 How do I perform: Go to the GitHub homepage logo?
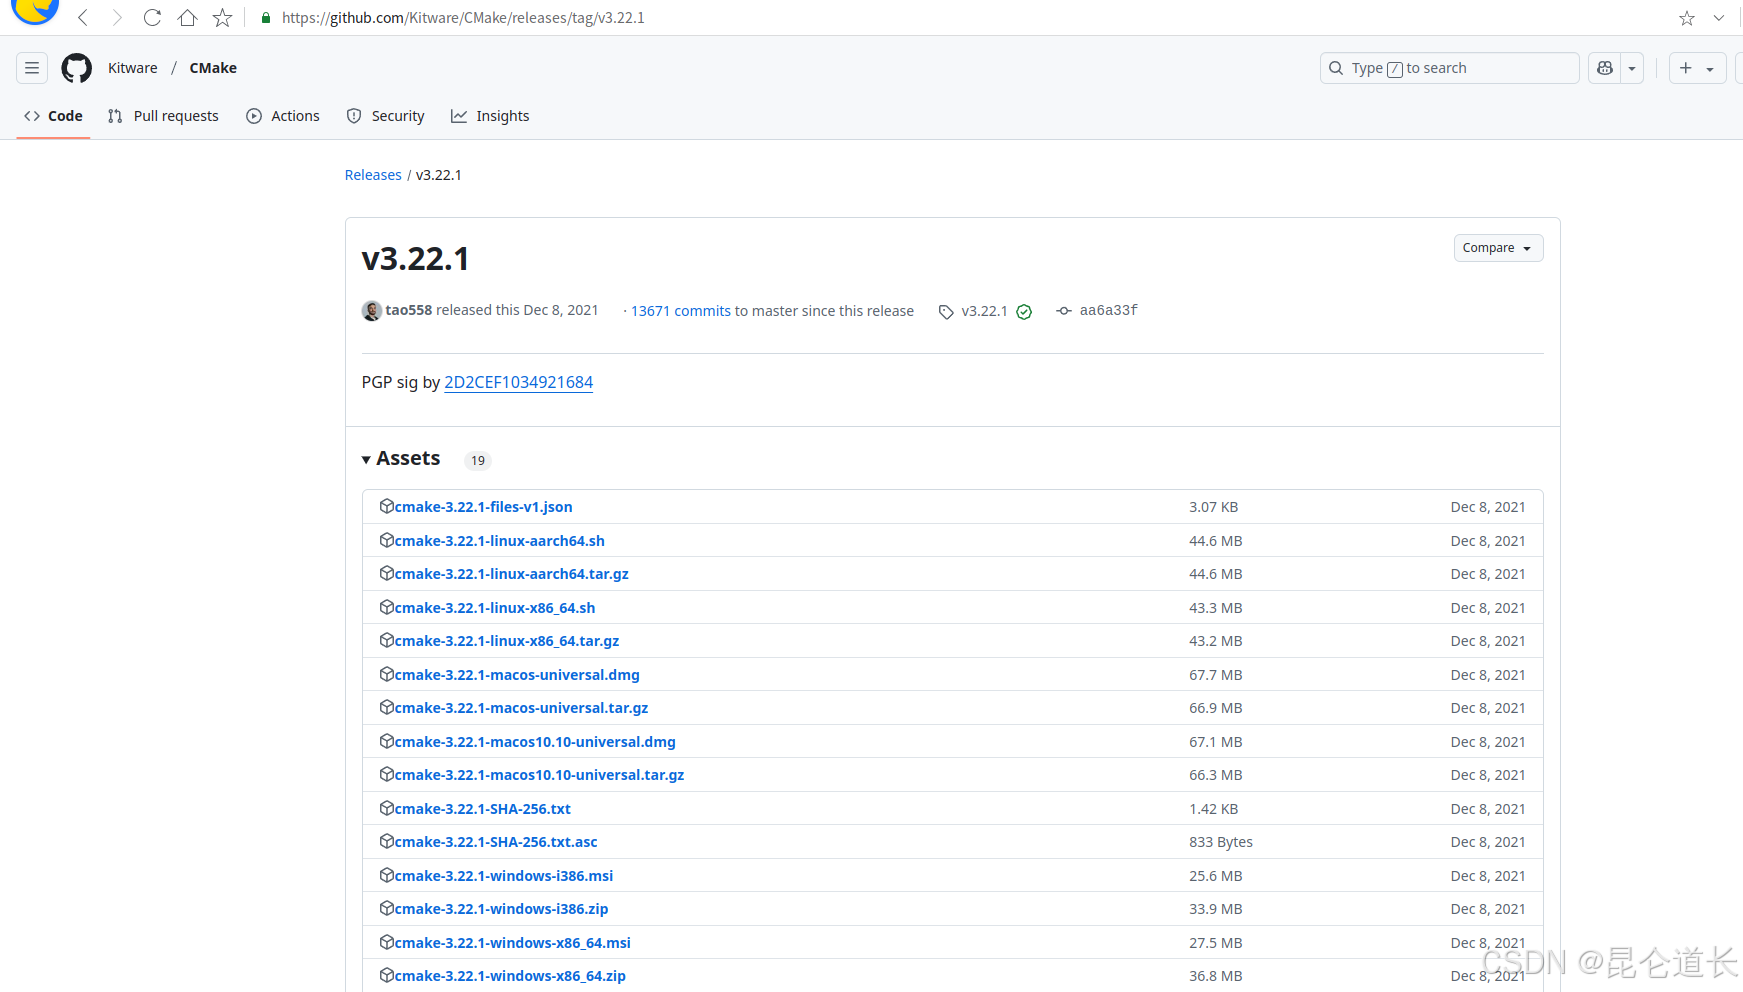click(77, 68)
